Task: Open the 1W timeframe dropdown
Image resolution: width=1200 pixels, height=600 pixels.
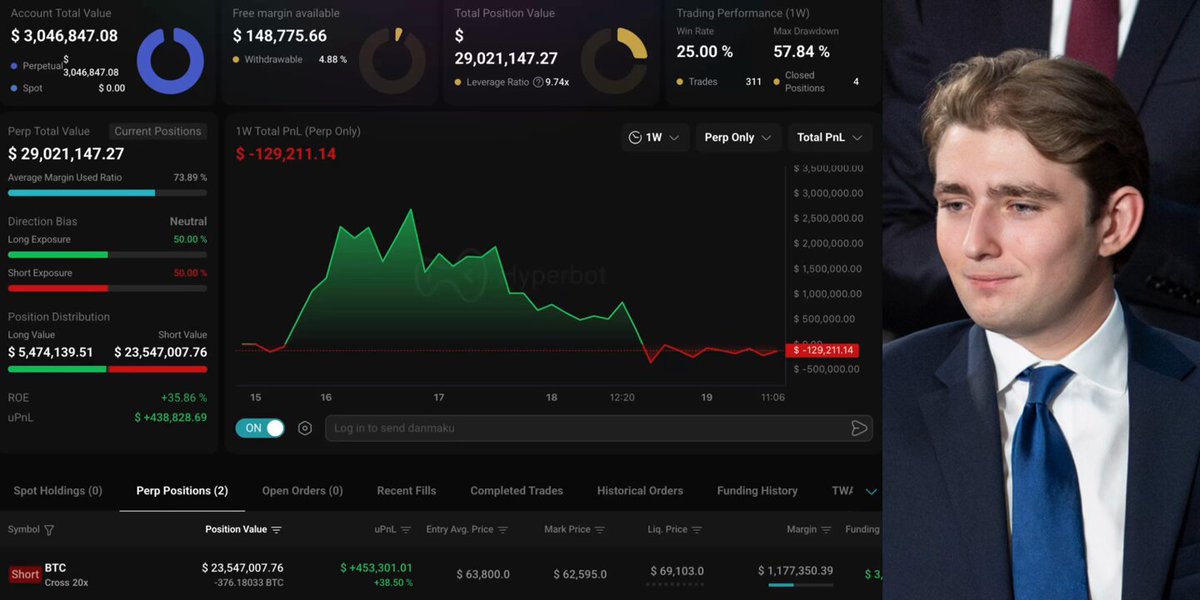Action: (x=655, y=137)
